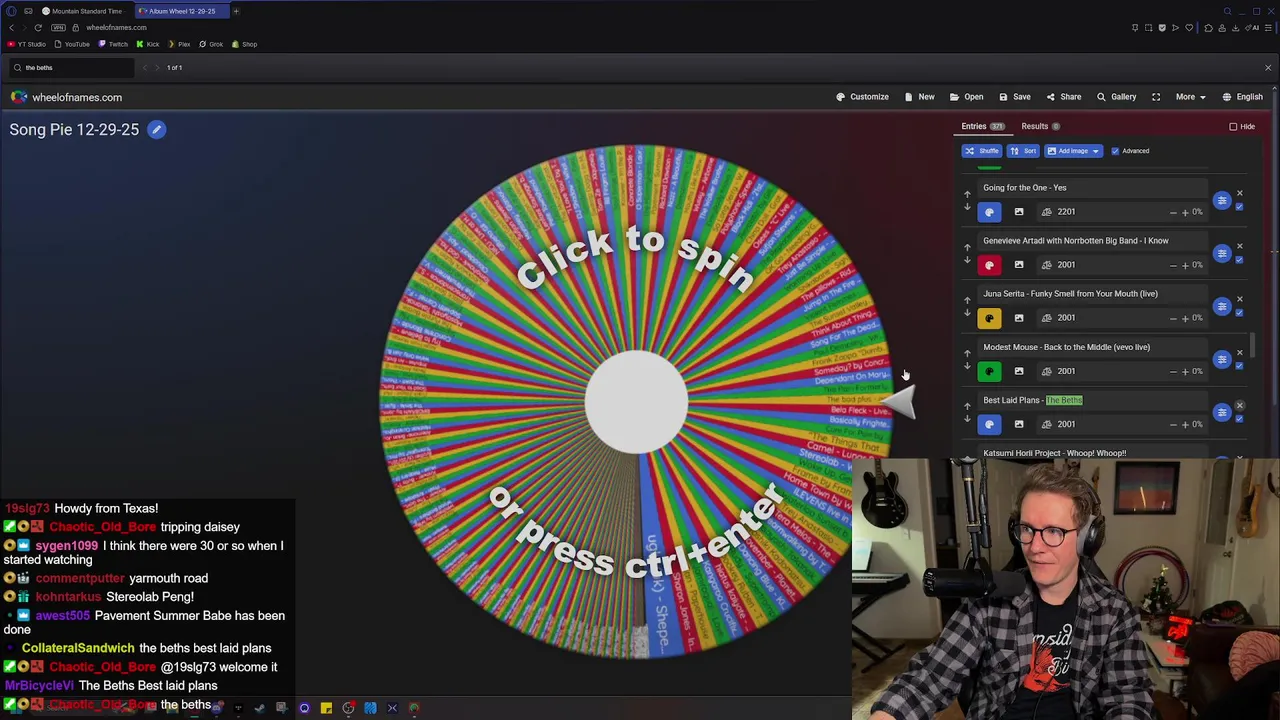Screen dimensions: 1280x720
Task: Pick yellow color swatch for Juna Serita entry
Action: 989,318
